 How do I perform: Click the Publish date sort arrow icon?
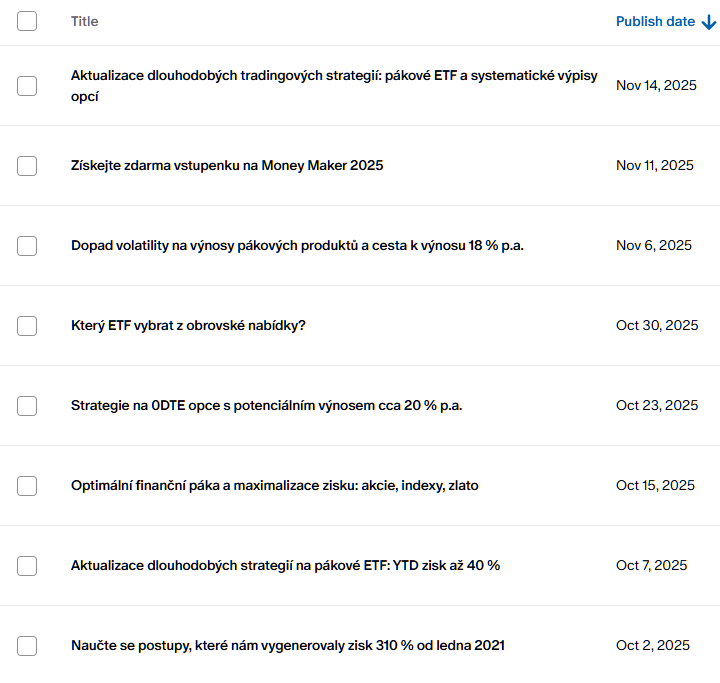point(709,22)
